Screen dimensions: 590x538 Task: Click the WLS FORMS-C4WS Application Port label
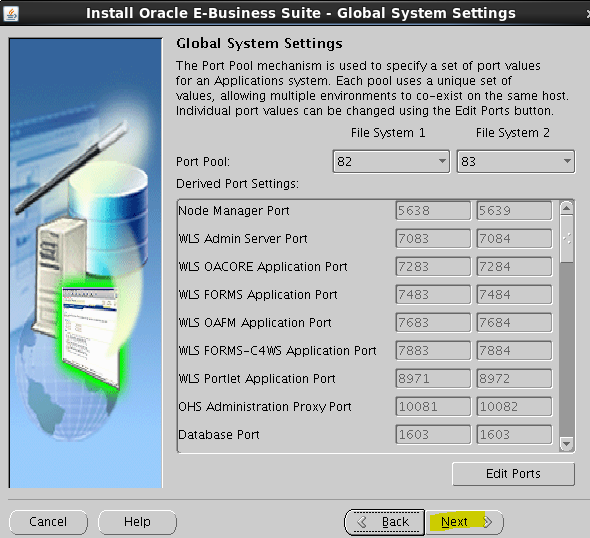tap(277, 351)
